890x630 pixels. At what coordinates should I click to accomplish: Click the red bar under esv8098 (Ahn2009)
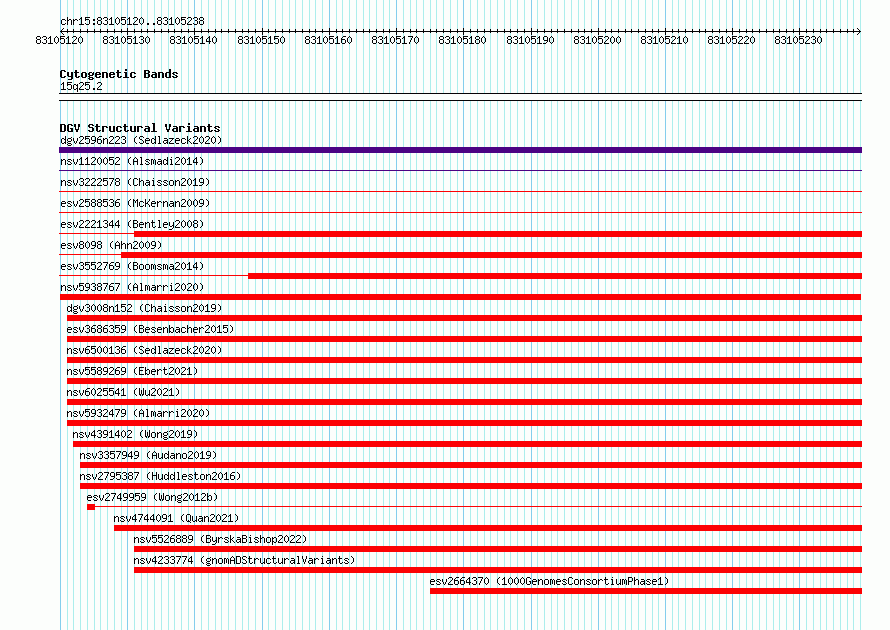tap(492, 255)
